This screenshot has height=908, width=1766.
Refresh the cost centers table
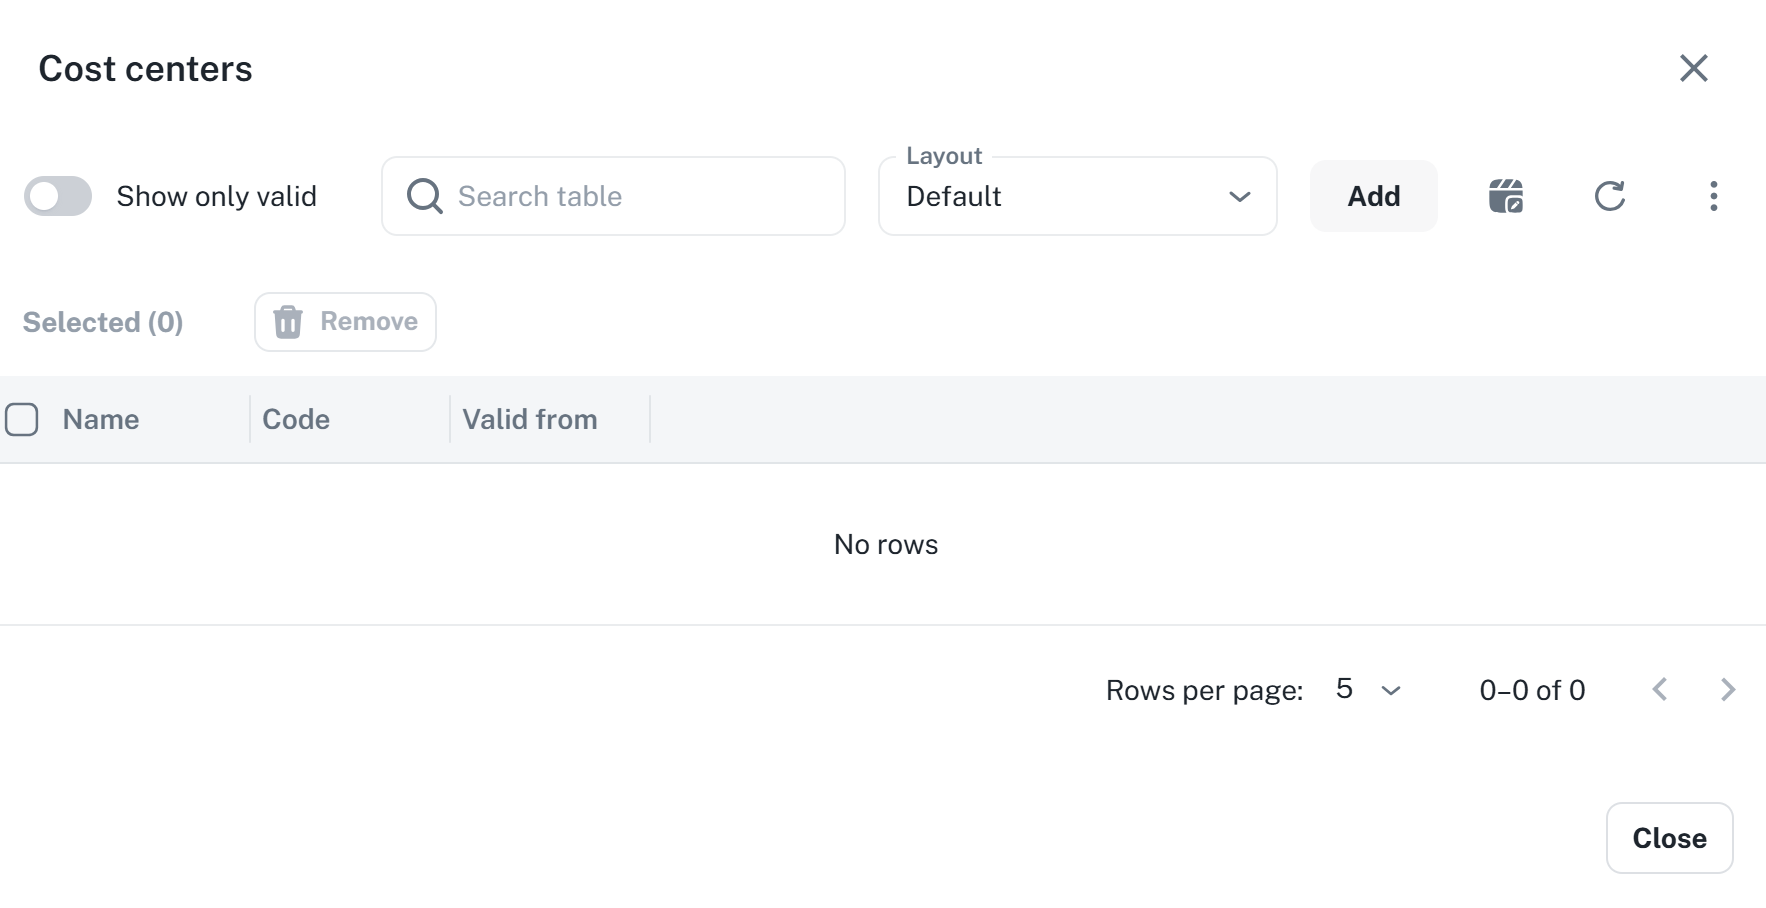coord(1609,196)
